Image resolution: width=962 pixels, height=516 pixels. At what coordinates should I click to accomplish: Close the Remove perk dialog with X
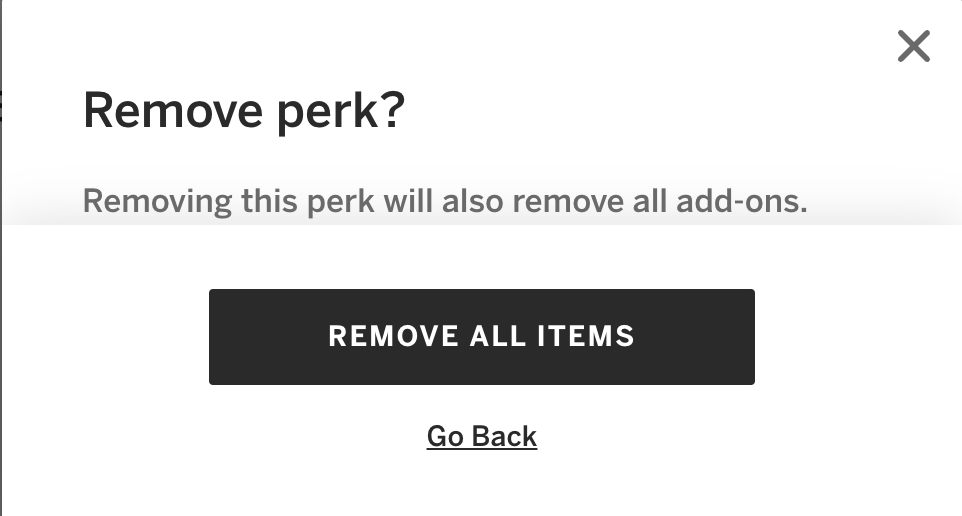(x=914, y=46)
